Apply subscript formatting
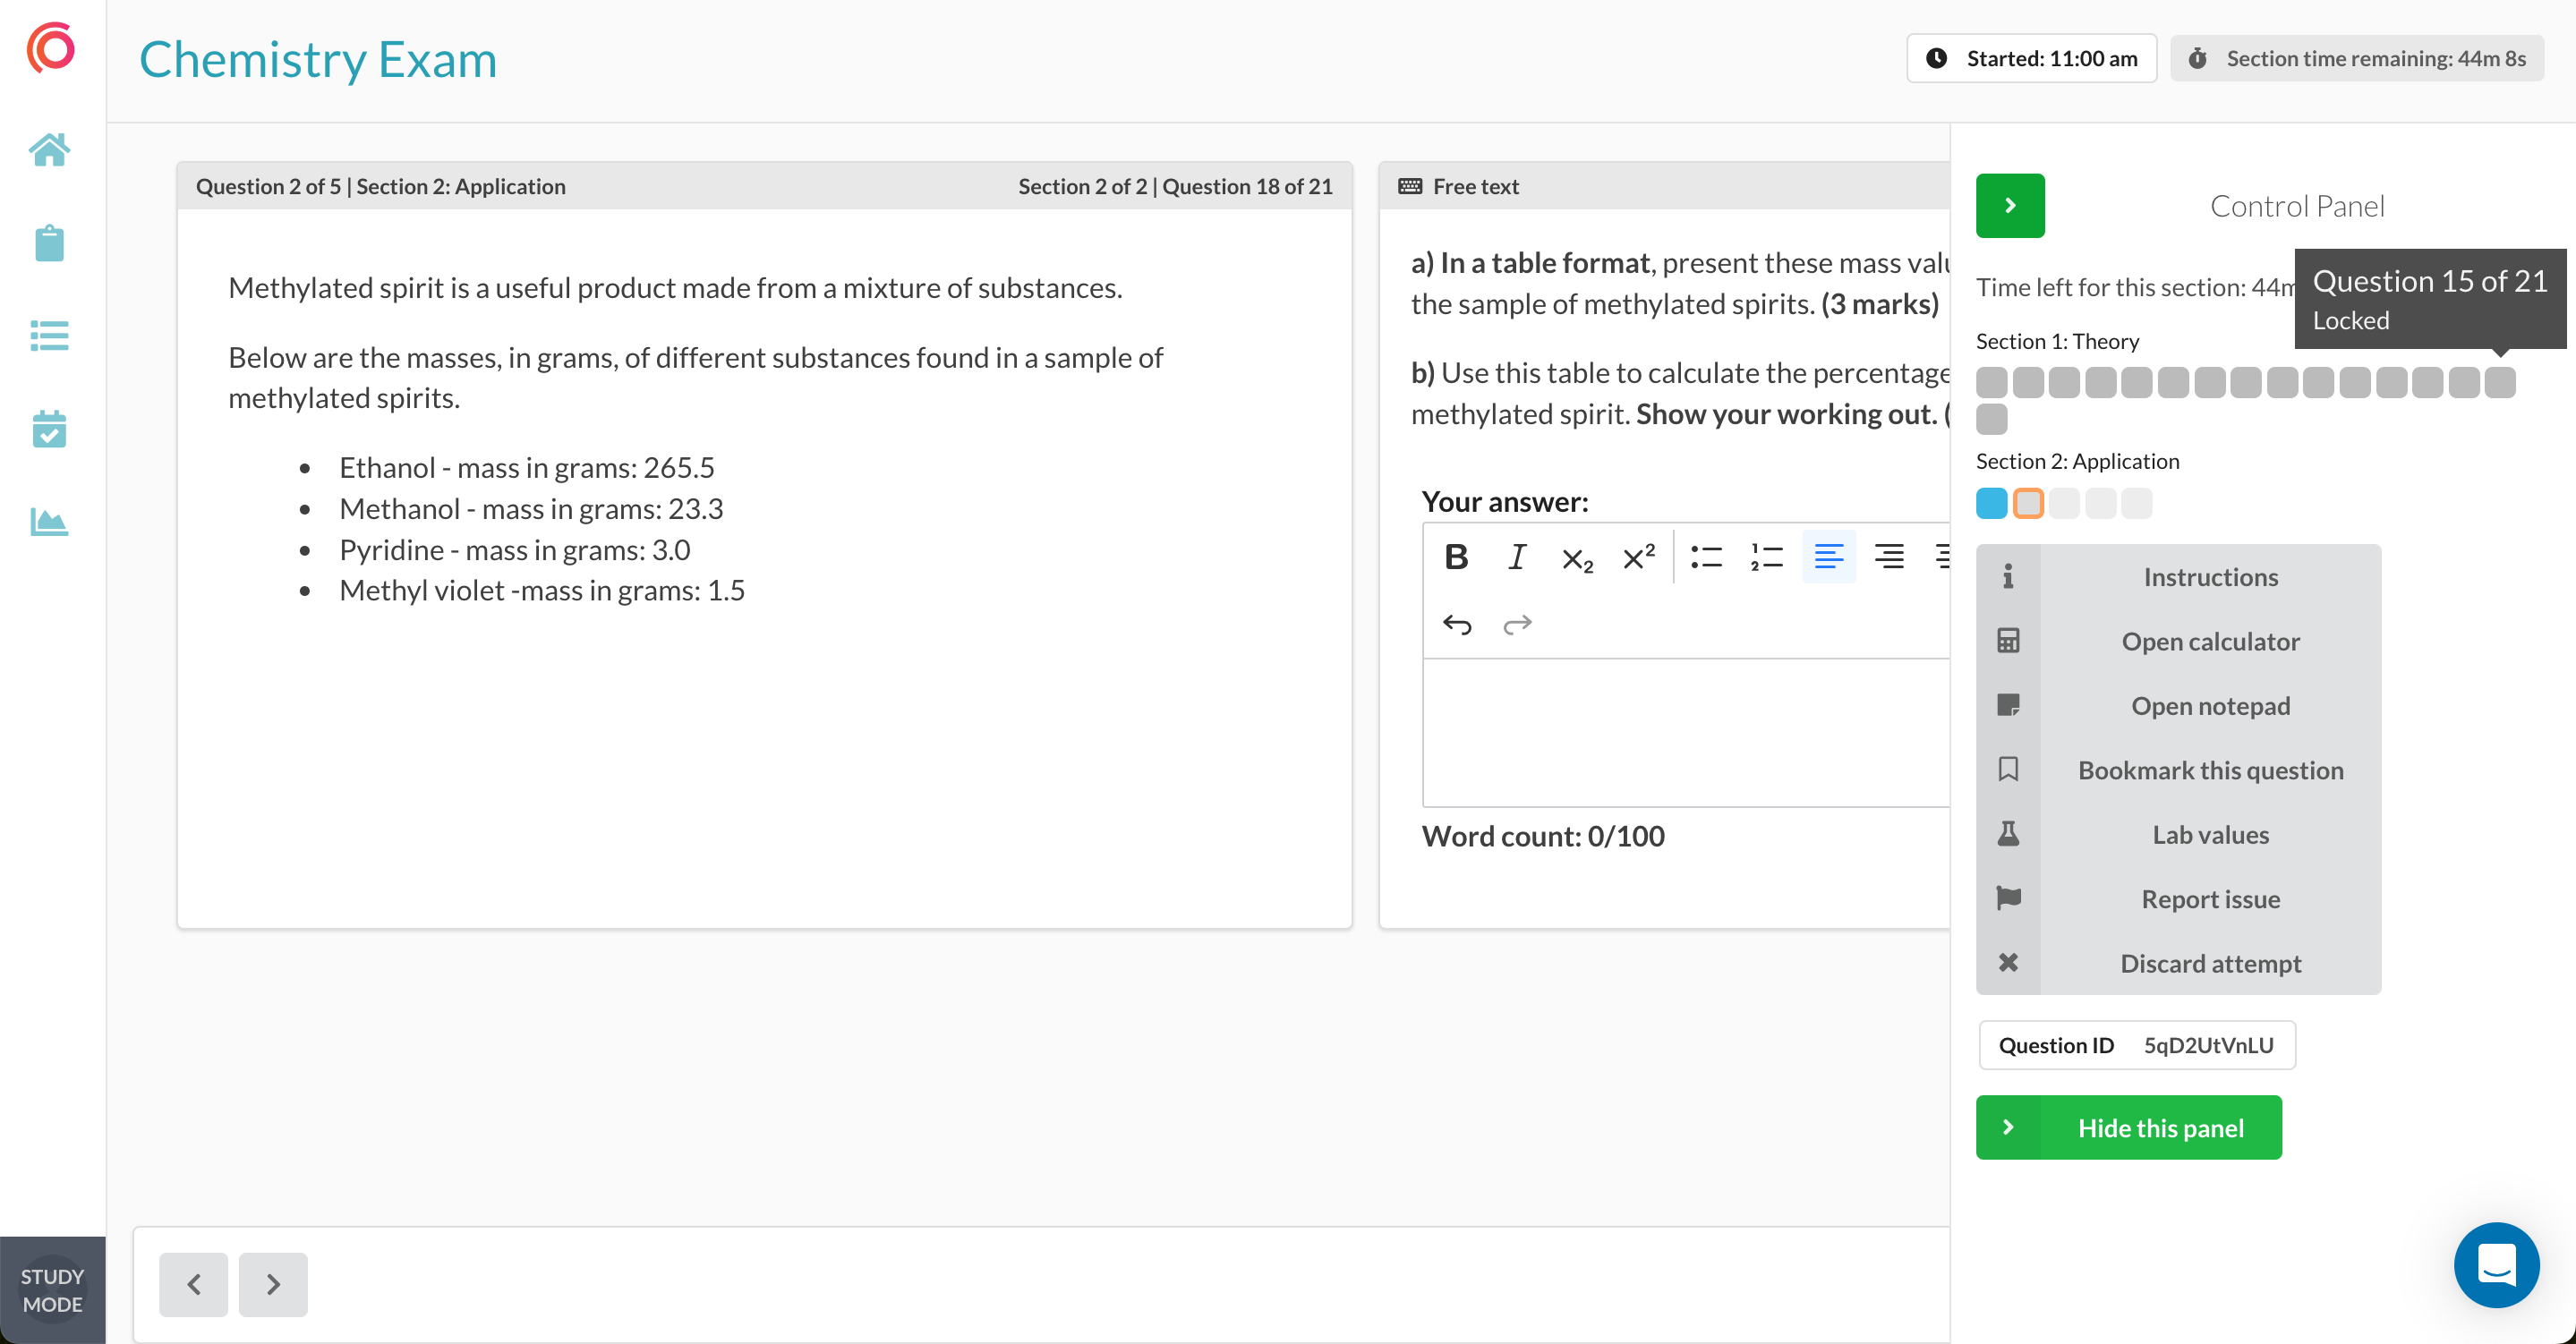Image resolution: width=2576 pixels, height=1344 pixels. click(x=1577, y=557)
